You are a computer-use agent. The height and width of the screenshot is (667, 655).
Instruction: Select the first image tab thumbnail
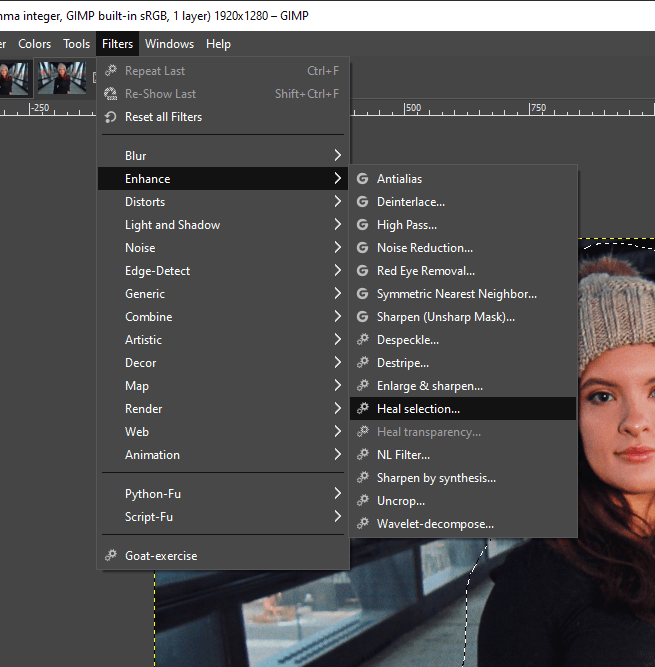click(x=14, y=78)
